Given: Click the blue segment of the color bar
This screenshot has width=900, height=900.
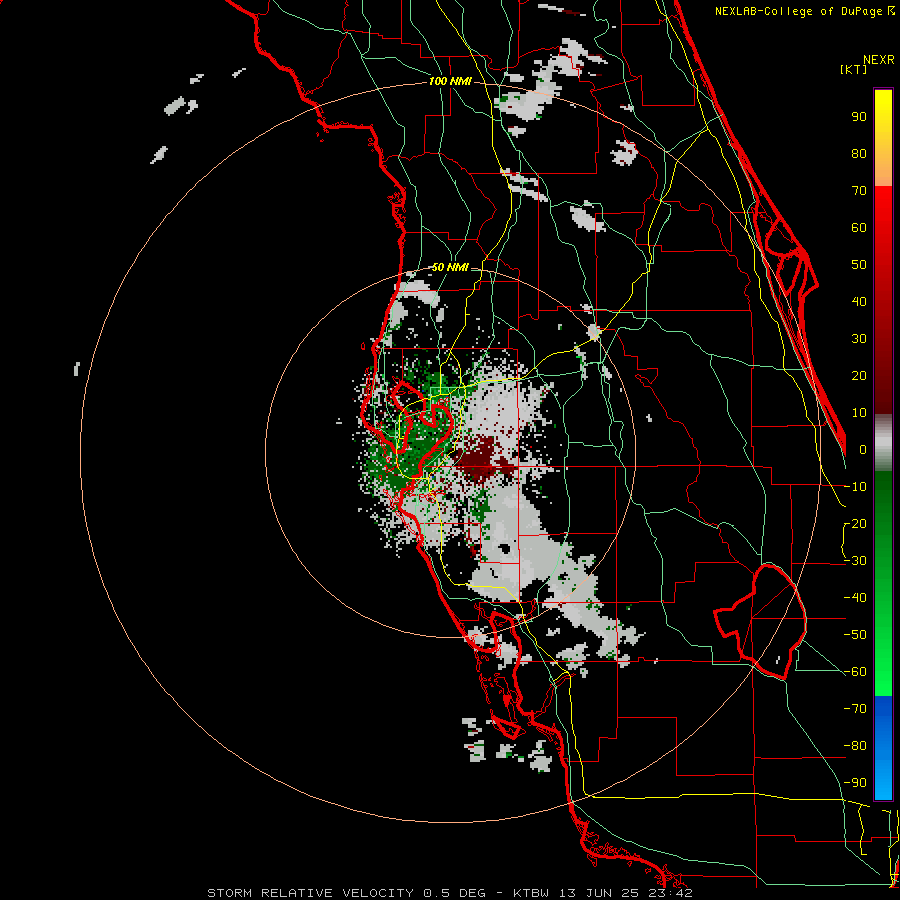Looking at the screenshot, I should pyautogui.click(x=883, y=748).
